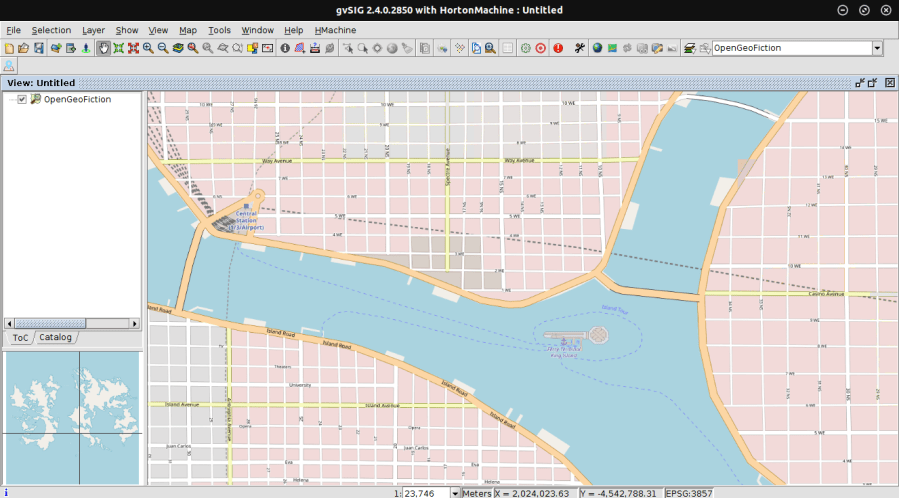Click the Zoom Out magnifier tool
This screenshot has width=899, height=498.
pyautogui.click(x=162, y=48)
